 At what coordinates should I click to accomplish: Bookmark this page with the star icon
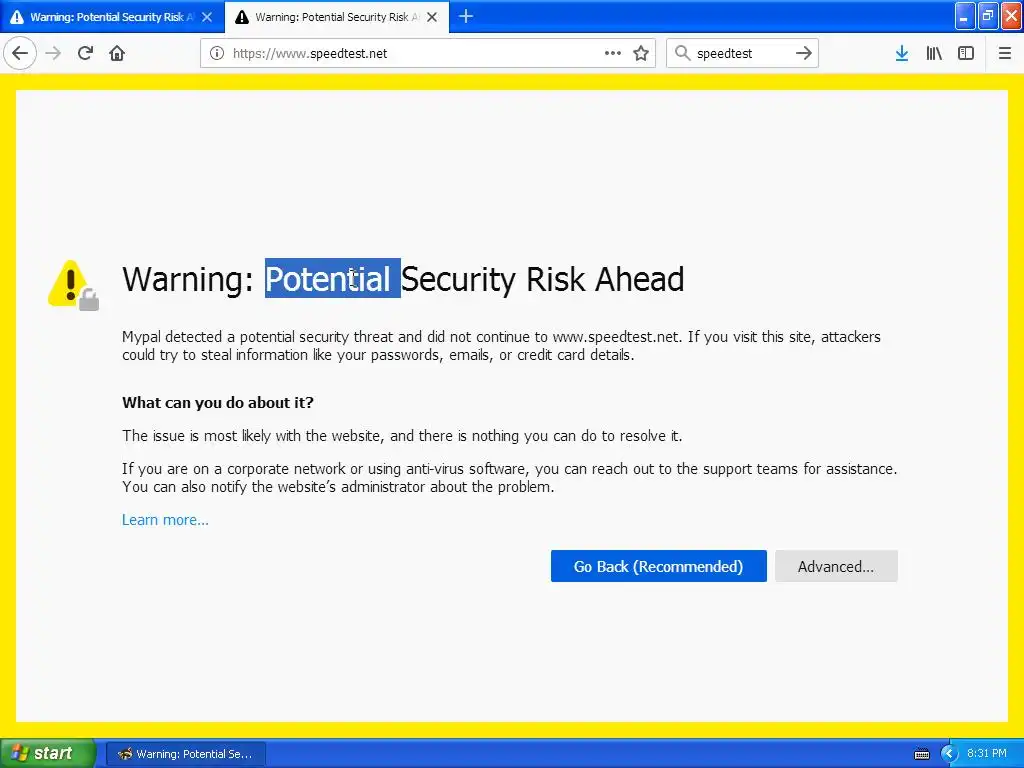(x=641, y=53)
